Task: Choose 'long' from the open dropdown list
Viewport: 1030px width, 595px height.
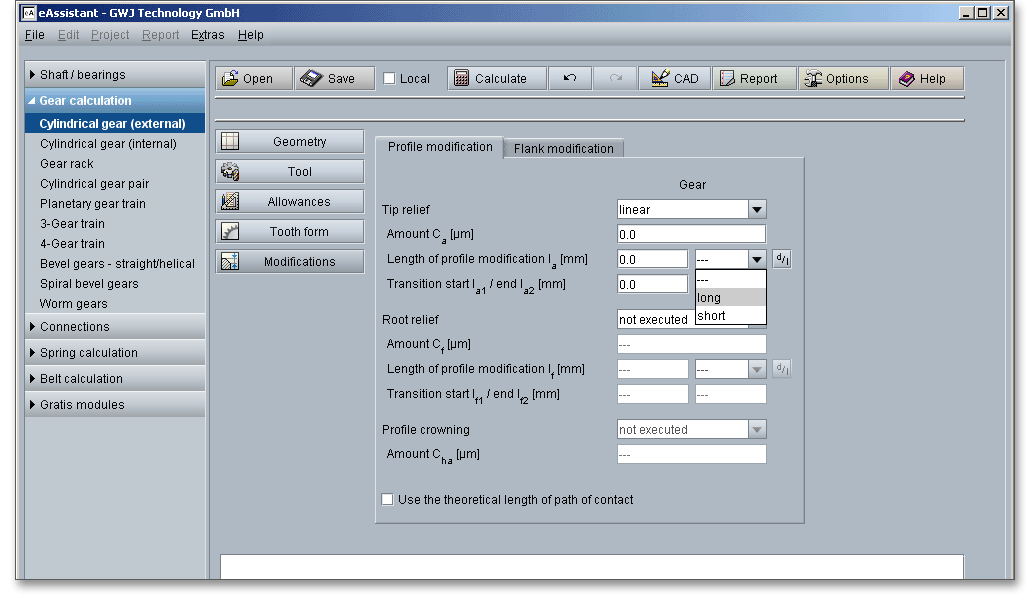Action: click(x=730, y=298)
